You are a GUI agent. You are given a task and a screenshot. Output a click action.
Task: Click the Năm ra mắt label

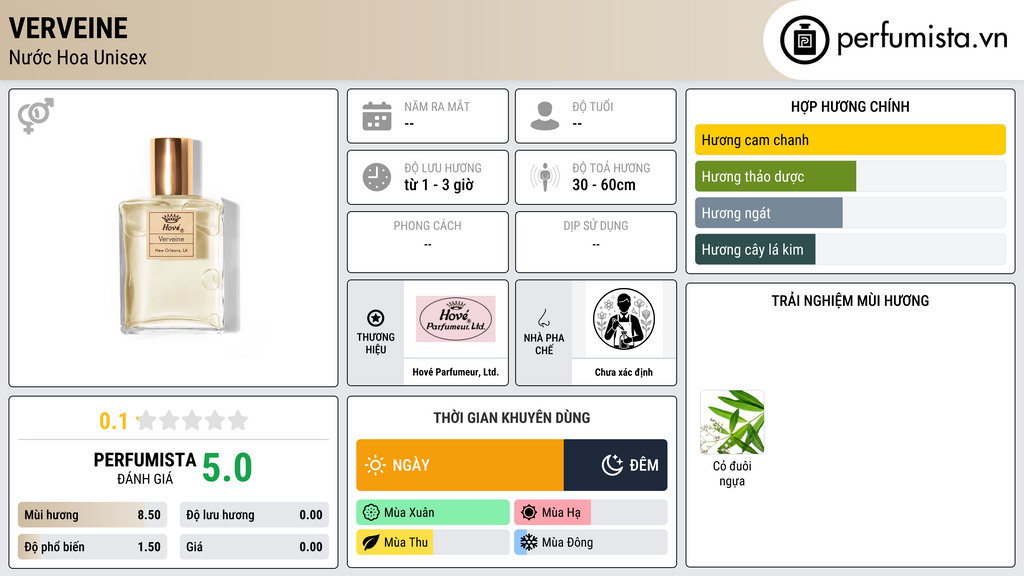(437, 106)
